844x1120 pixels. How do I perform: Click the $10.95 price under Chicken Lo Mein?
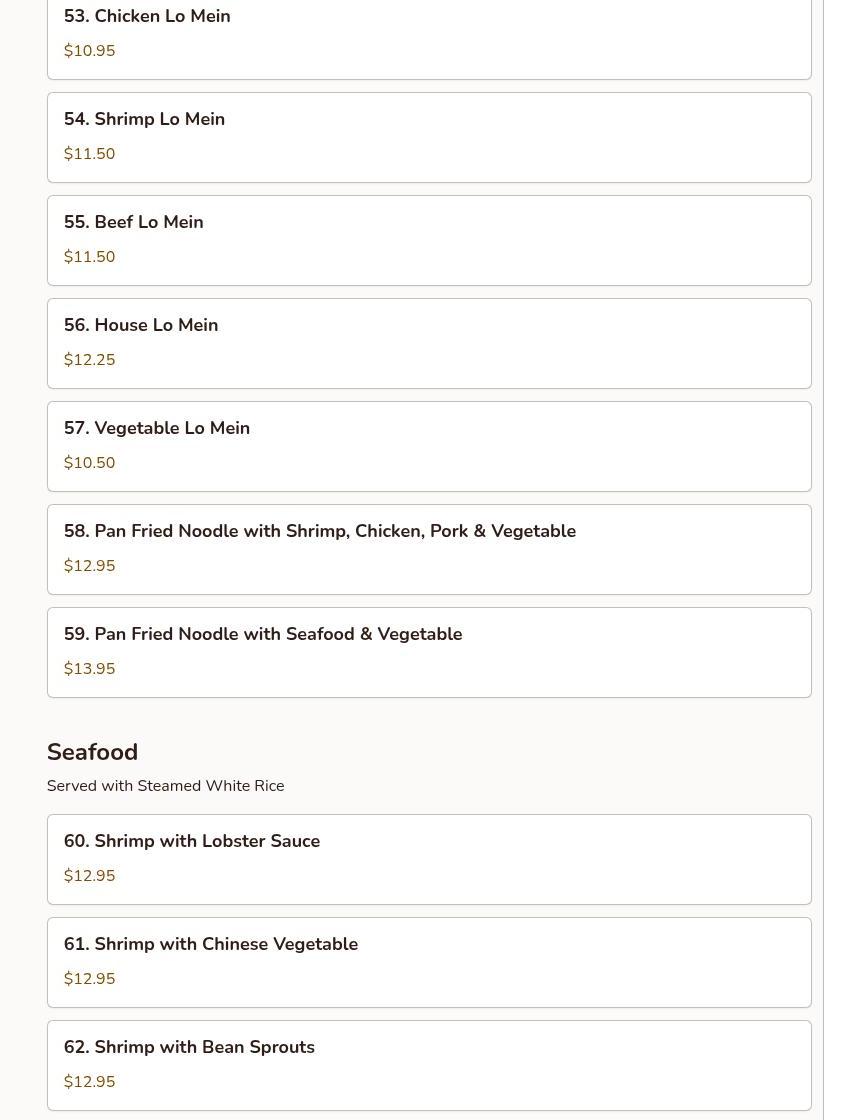(x=89, y=51)
